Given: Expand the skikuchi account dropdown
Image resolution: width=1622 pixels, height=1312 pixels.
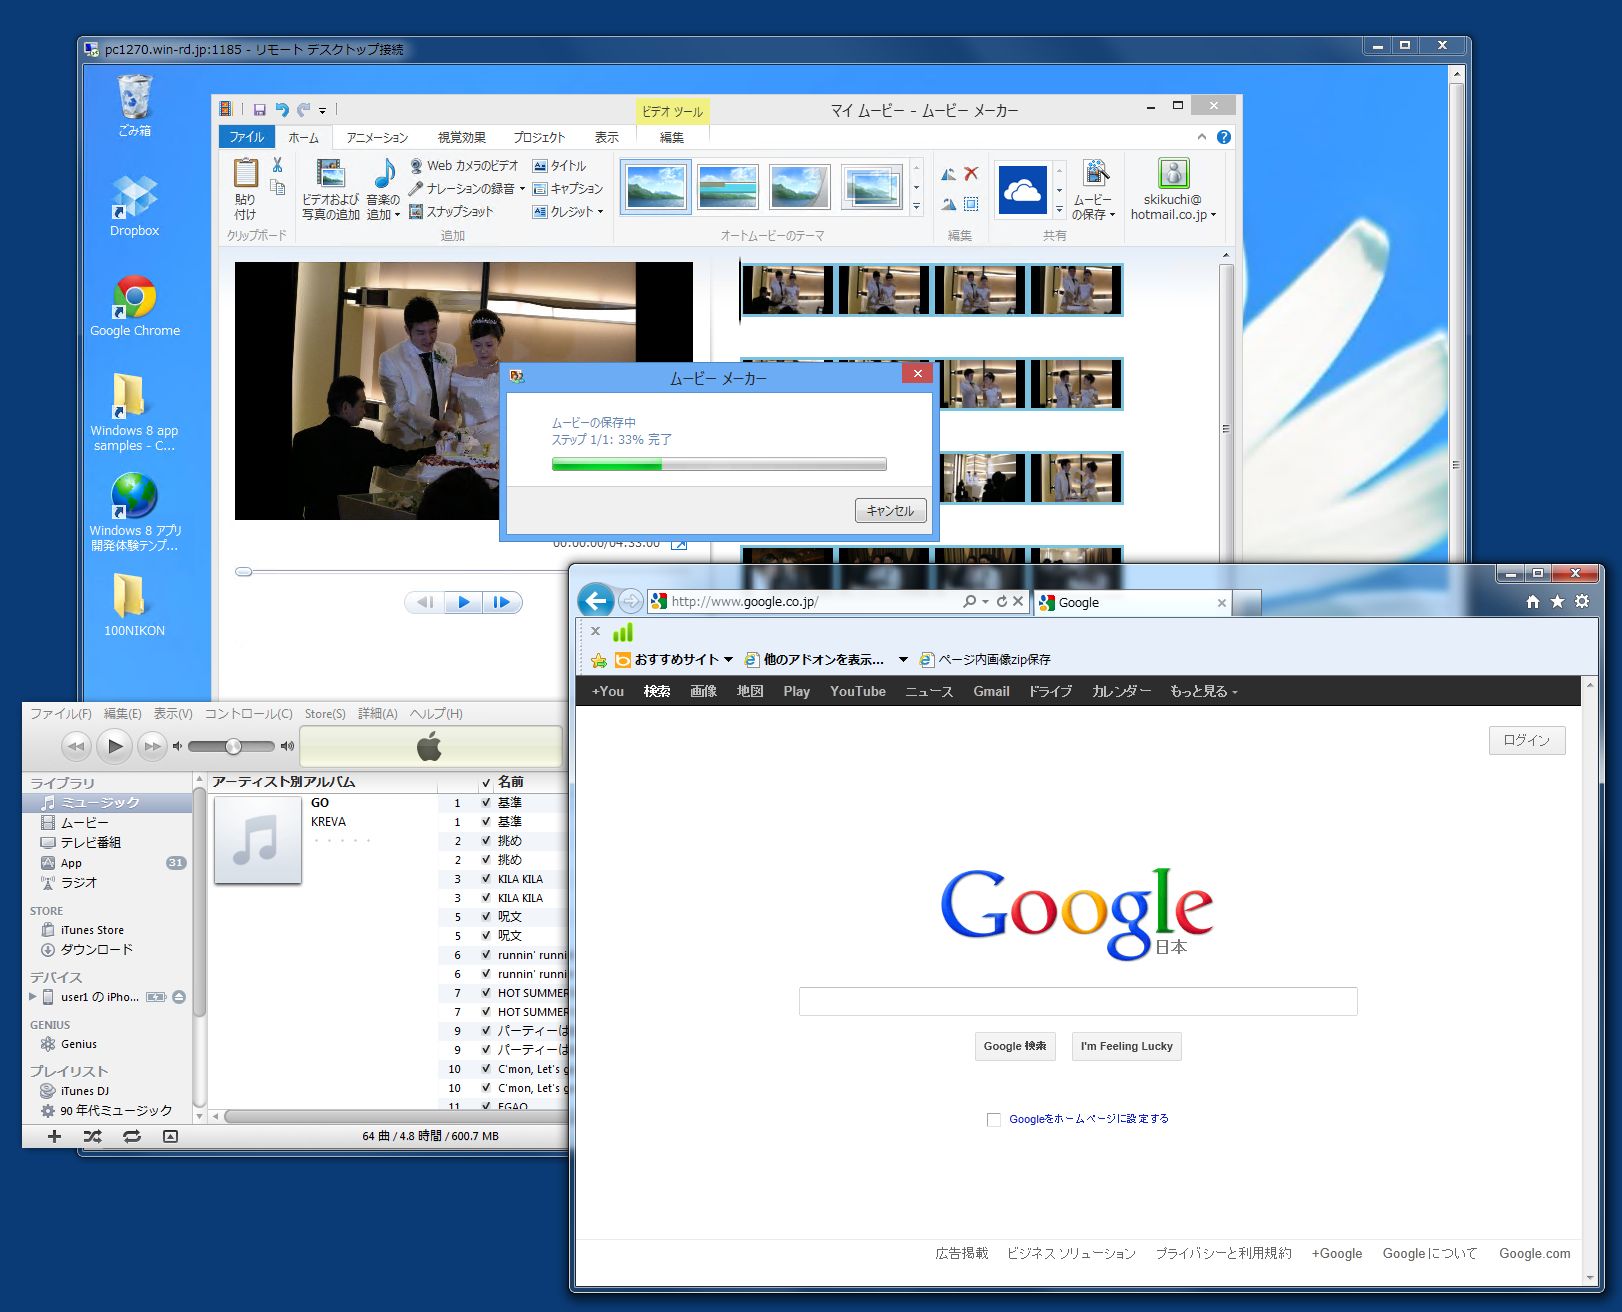Looking at the screenshot, I should tap(1213, 215).
